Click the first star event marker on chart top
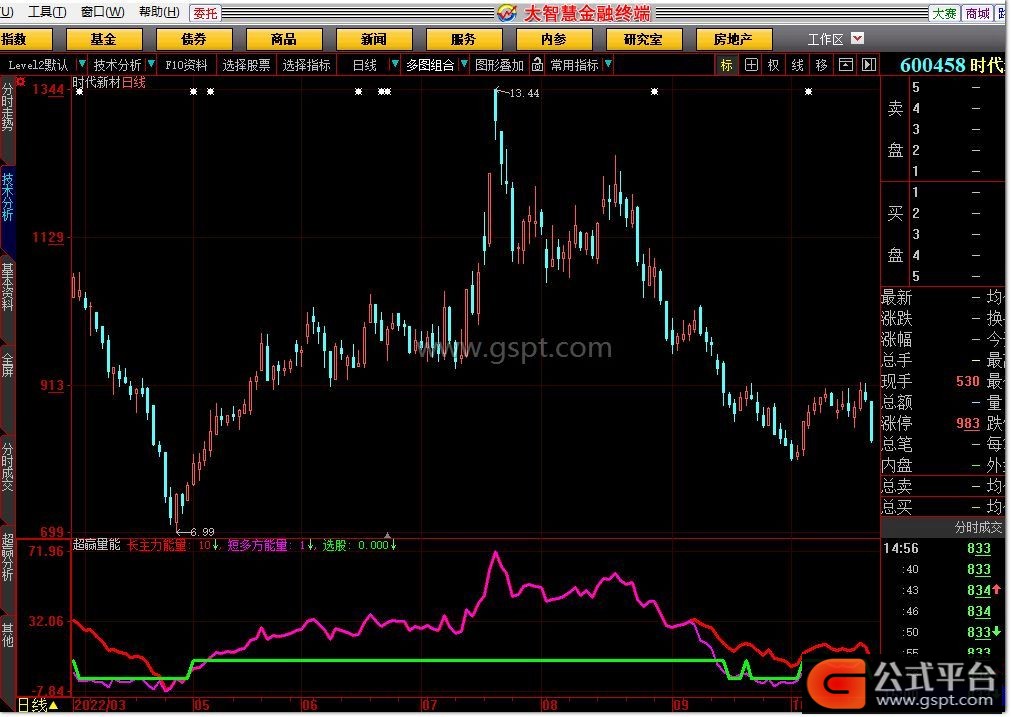1012x717 pixels. tap(79, 92)
